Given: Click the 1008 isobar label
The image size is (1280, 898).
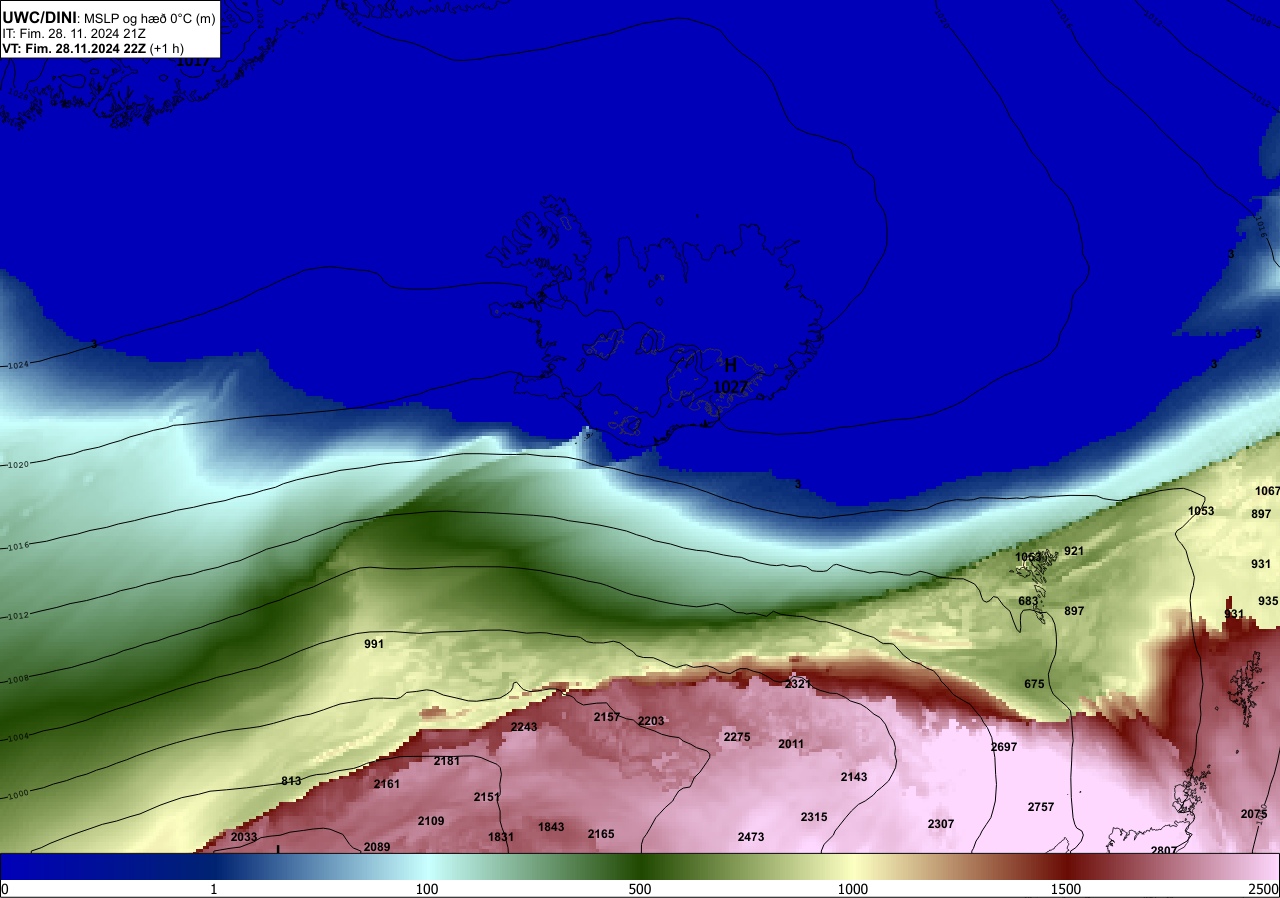Looking at the screenshot, I should click(19, 679).
